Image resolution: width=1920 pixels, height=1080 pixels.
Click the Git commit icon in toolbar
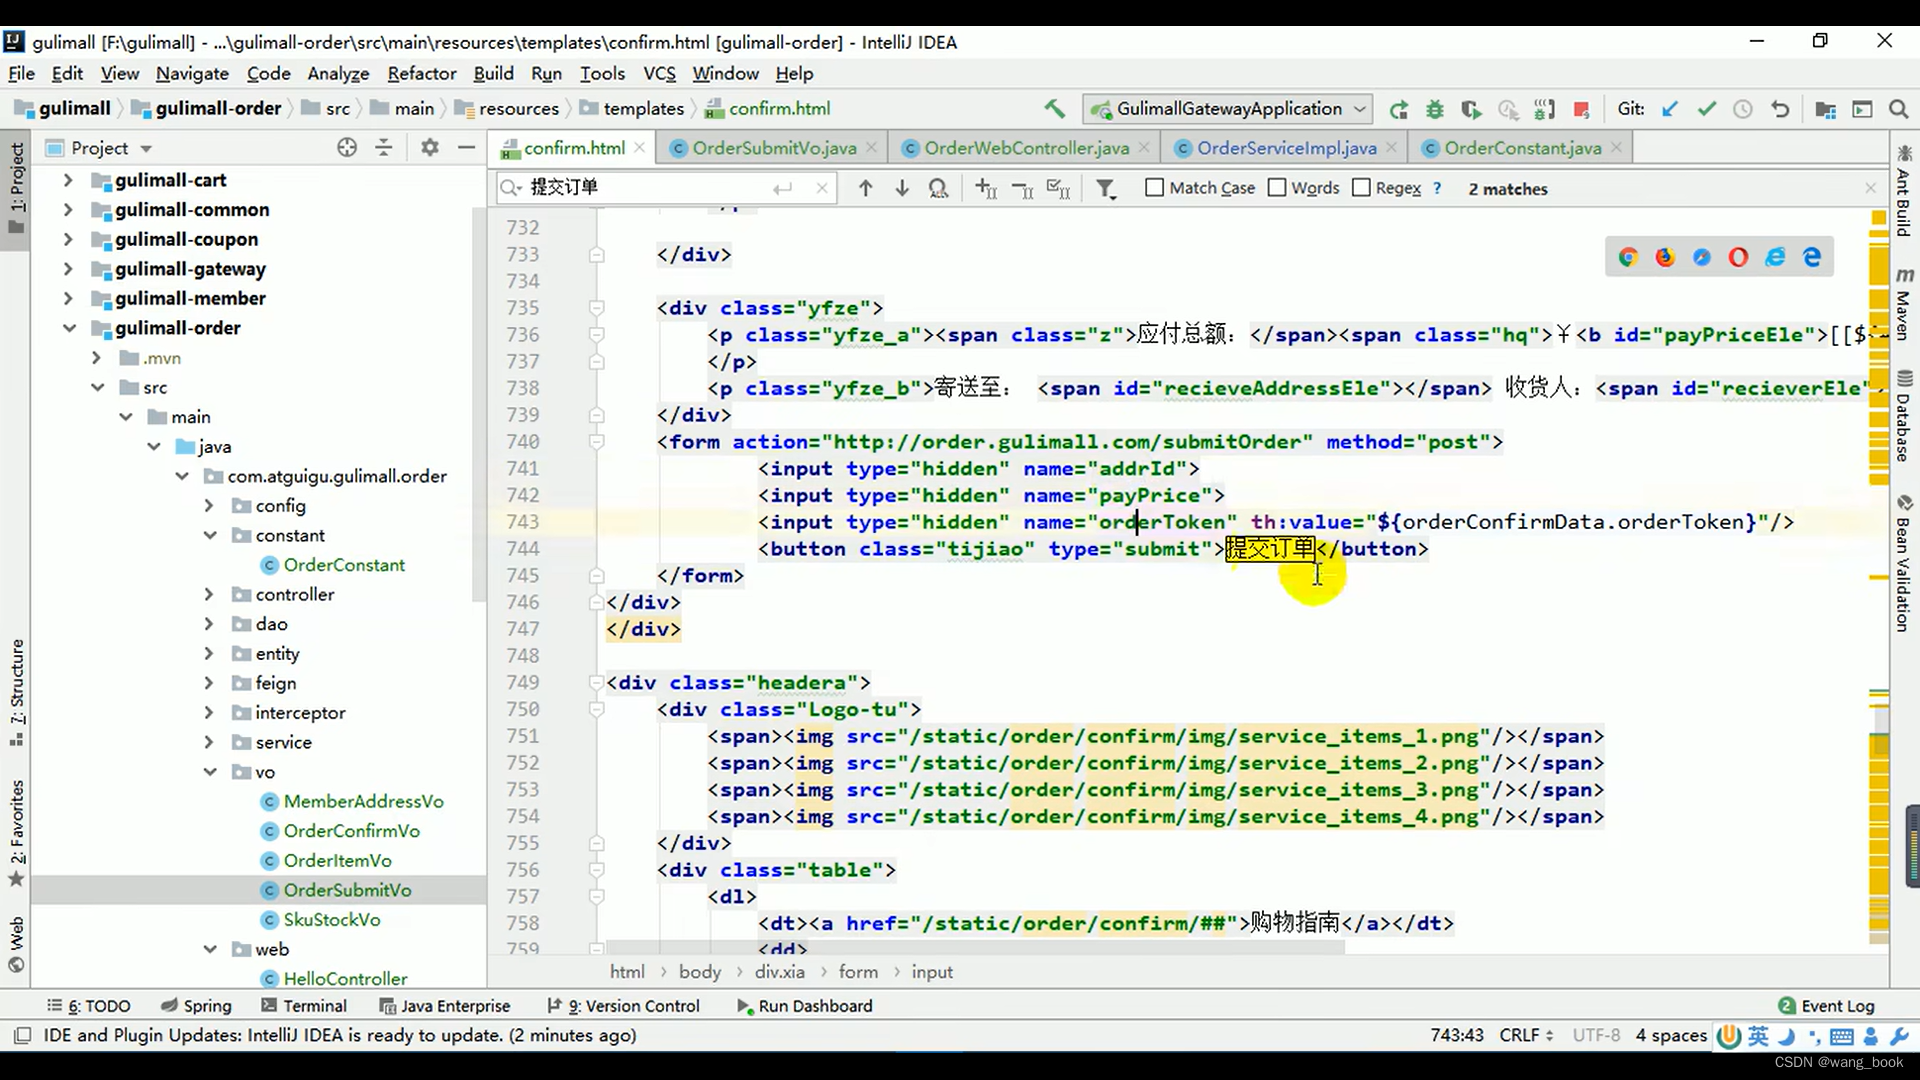(x=1706, y=108)
